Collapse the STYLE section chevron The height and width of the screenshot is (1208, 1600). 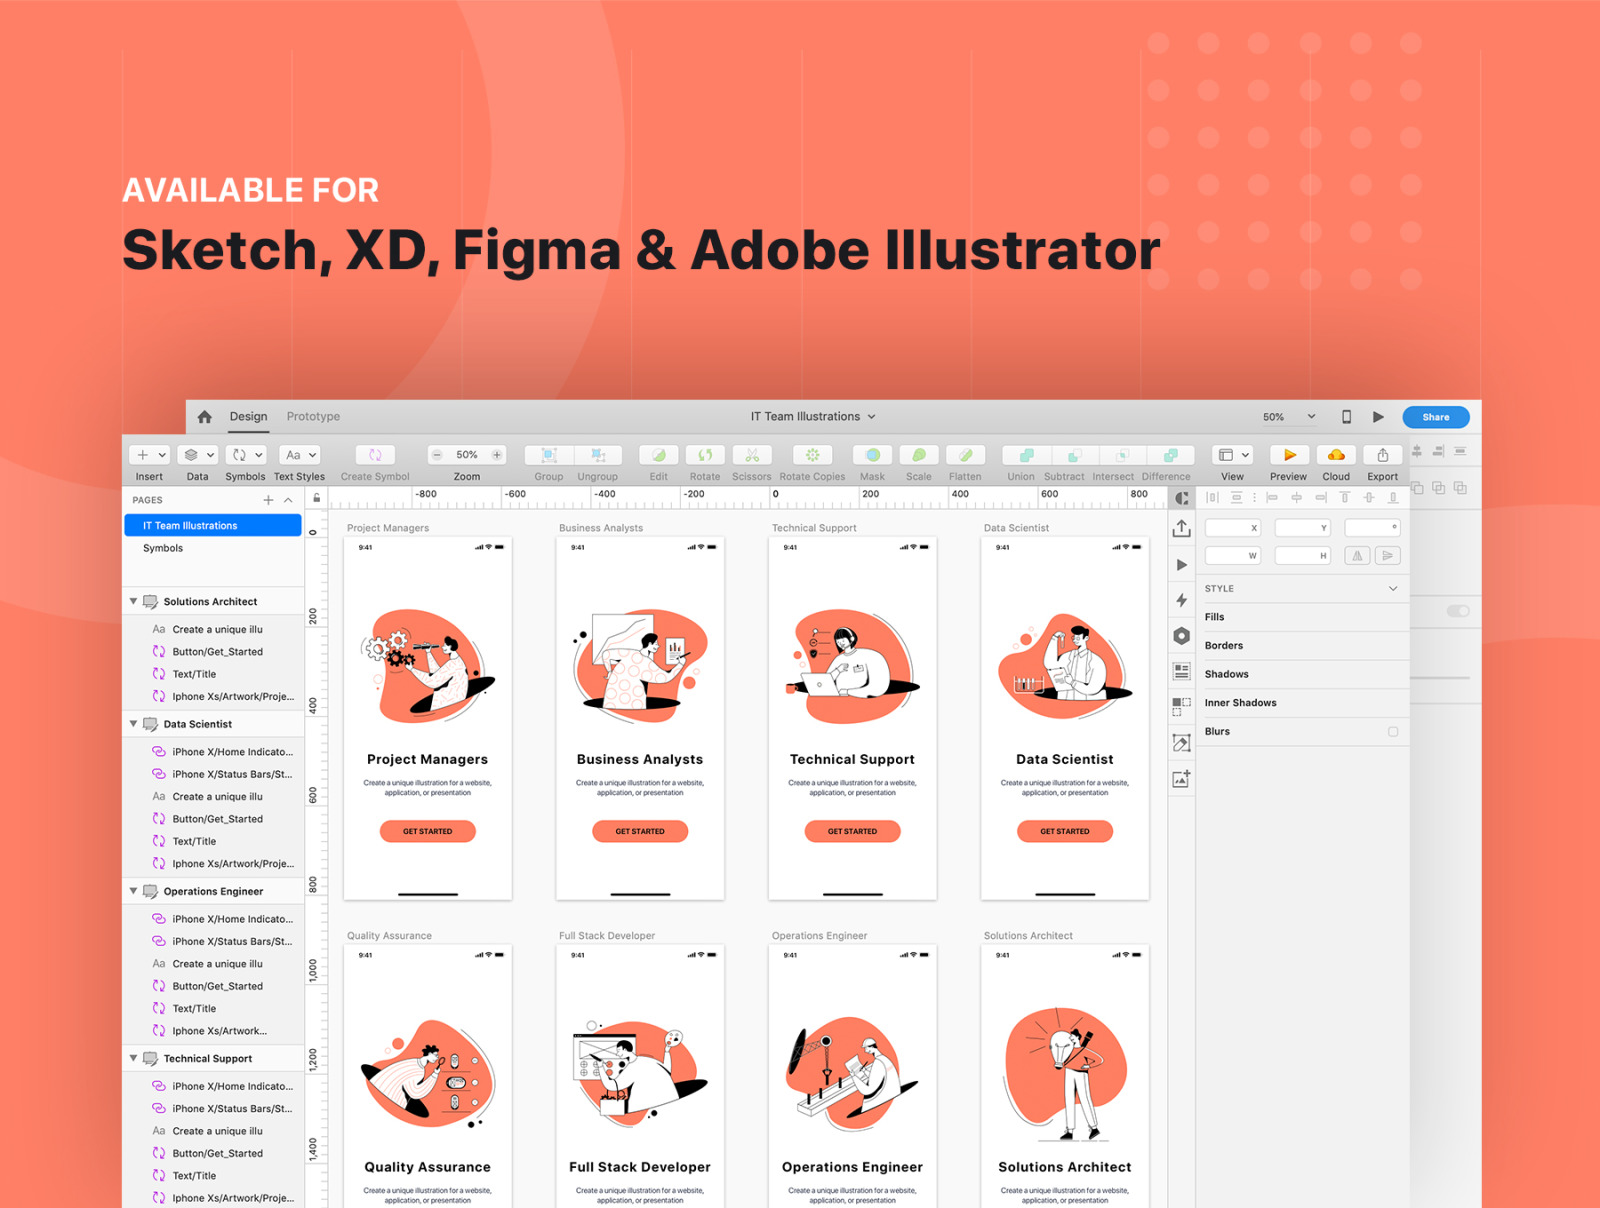pyautogui.click(x=1393, y=589)
